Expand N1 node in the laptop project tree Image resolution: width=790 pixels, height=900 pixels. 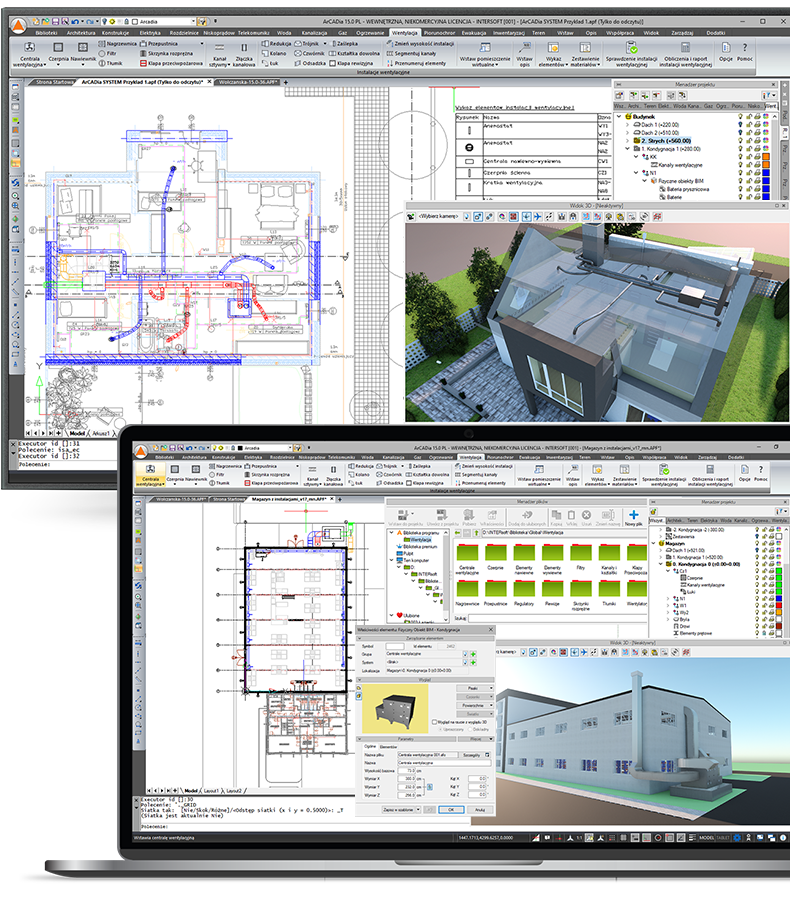coord(668,599)
